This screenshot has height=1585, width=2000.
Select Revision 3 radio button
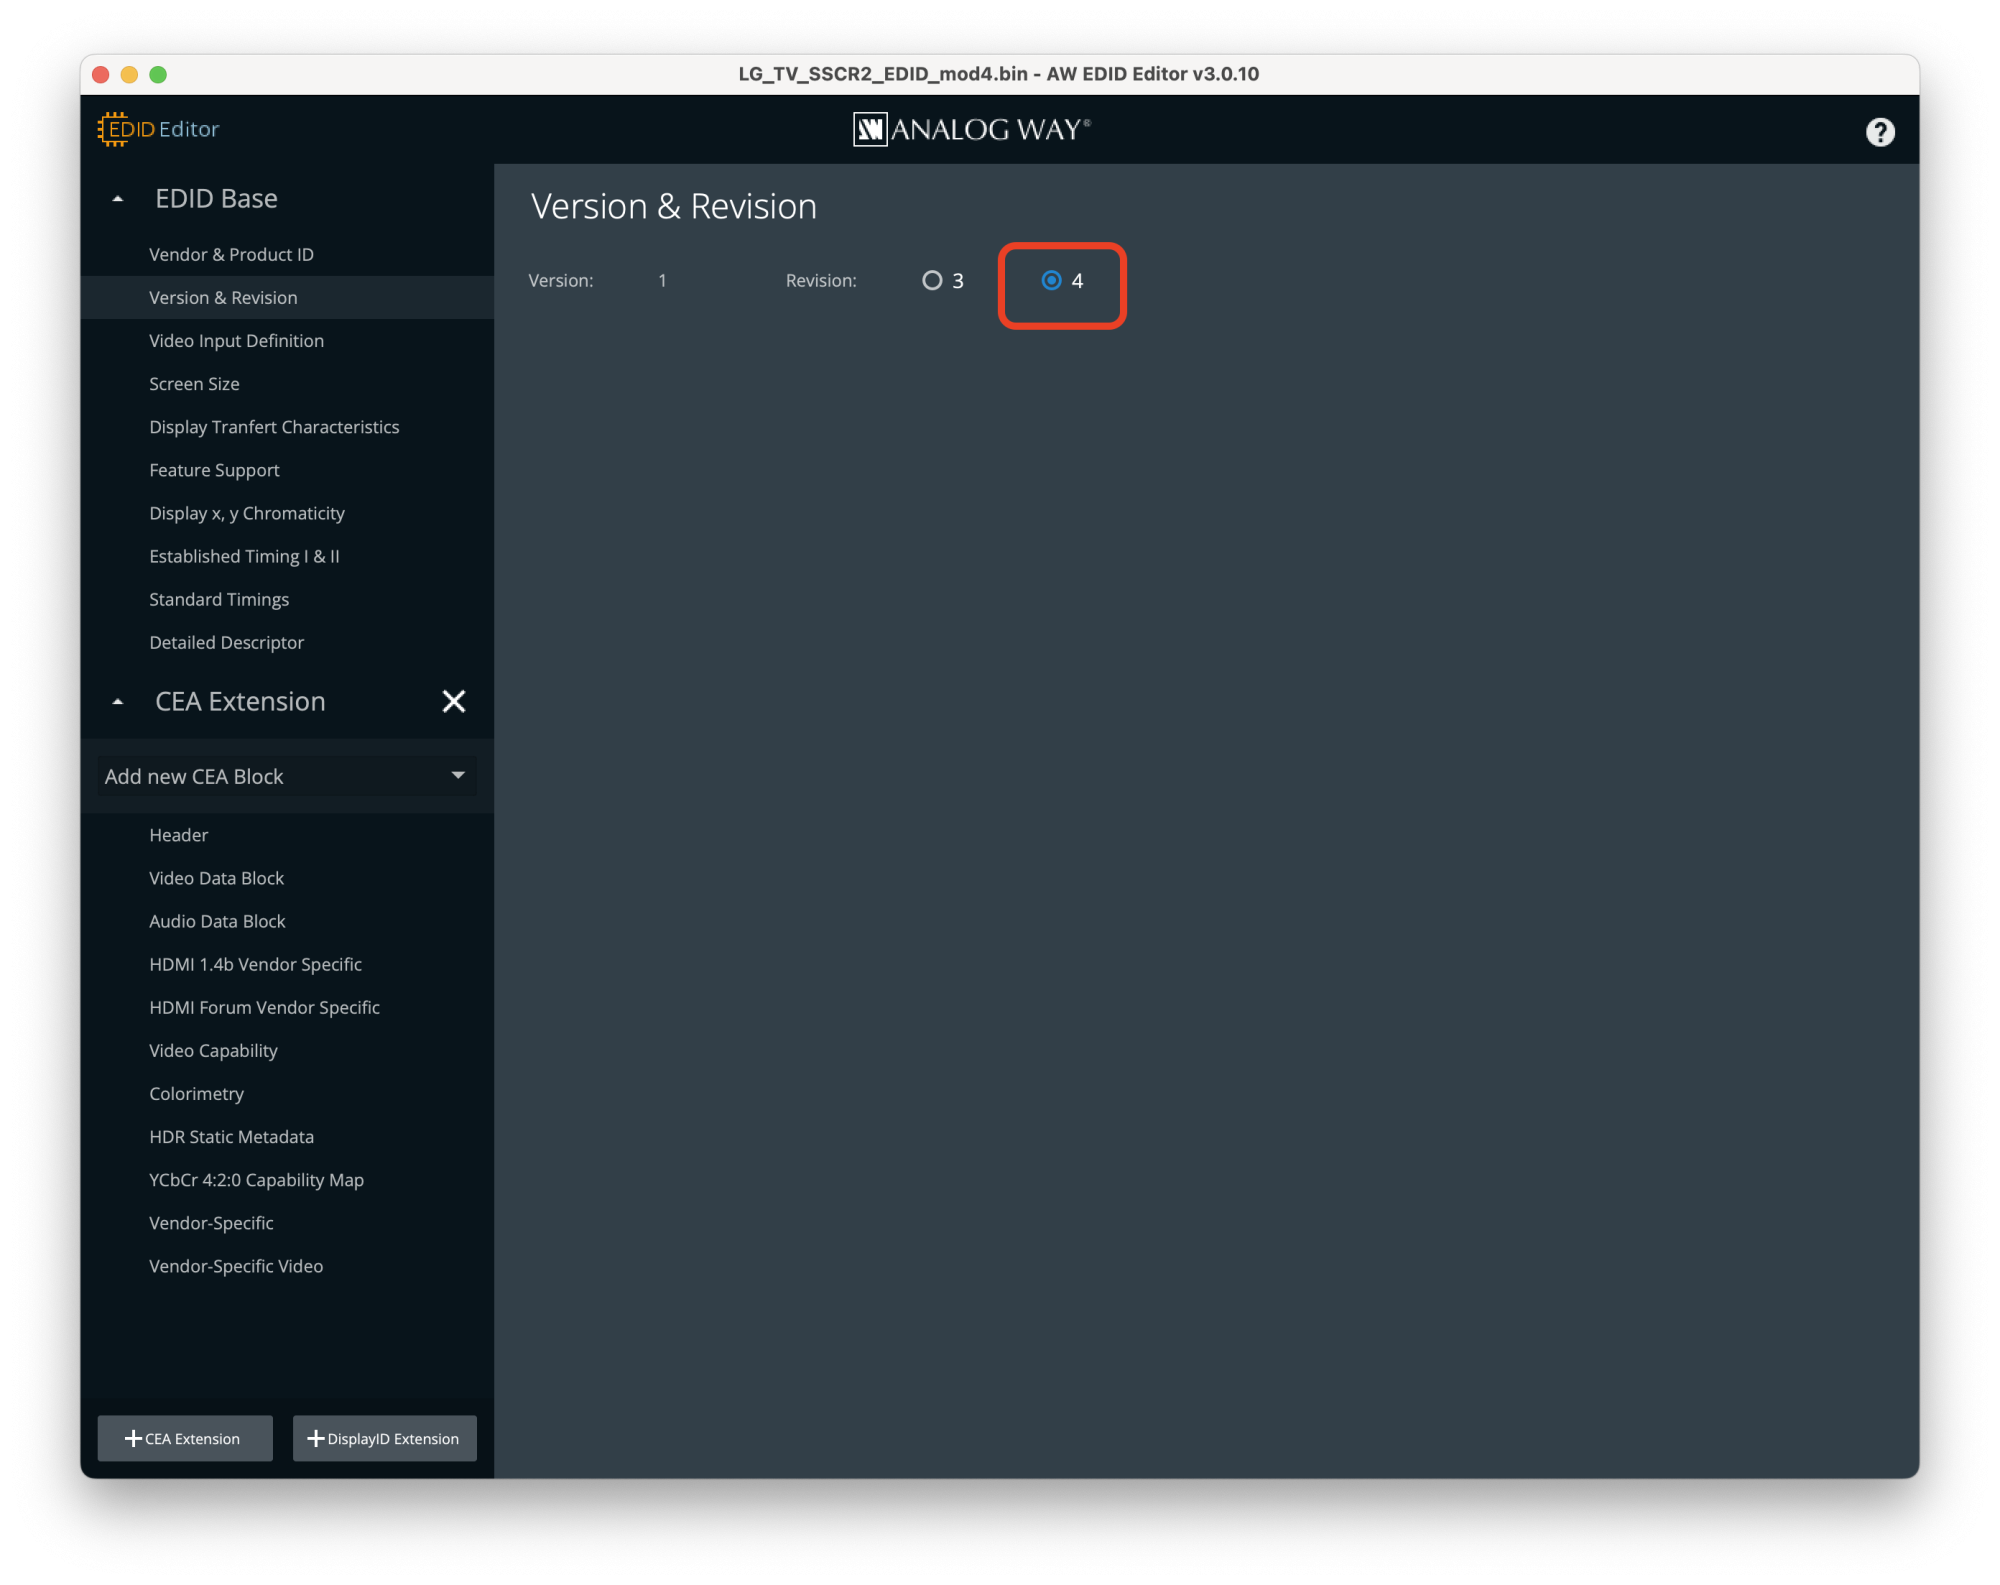pyautogui.click(x=933, y=279)
